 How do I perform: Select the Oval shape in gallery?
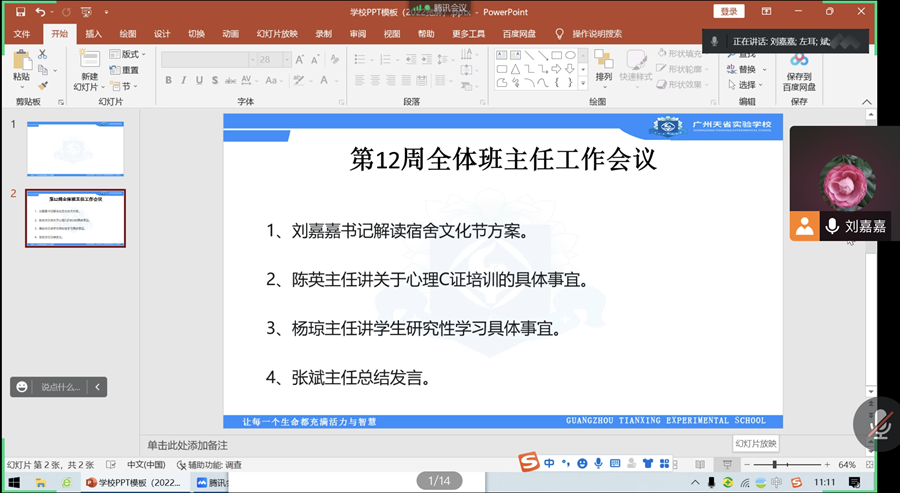pyautogui.click(x=570, y=56)
